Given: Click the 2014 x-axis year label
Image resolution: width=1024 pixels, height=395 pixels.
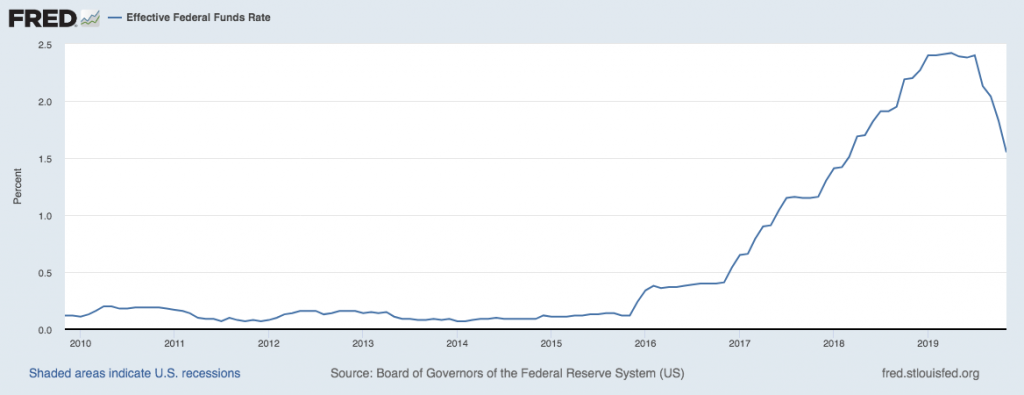Looking at the screenshot, I should (x=457, y=342).
